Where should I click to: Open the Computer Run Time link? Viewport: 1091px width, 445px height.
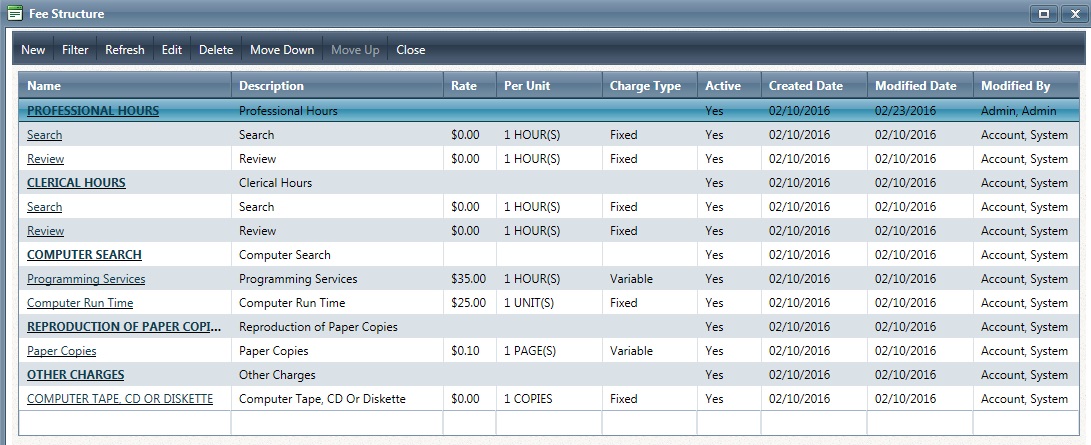[80, 303]
